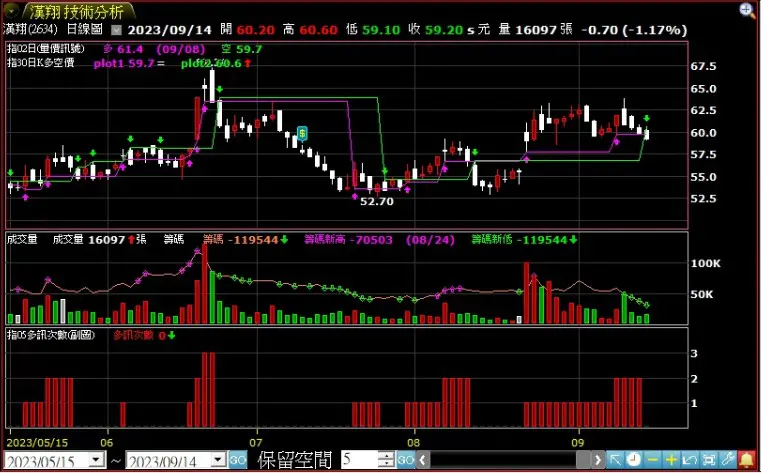The image size is (761, 473).
Task: Click the clock time-period icon
Action: [633, 459]
